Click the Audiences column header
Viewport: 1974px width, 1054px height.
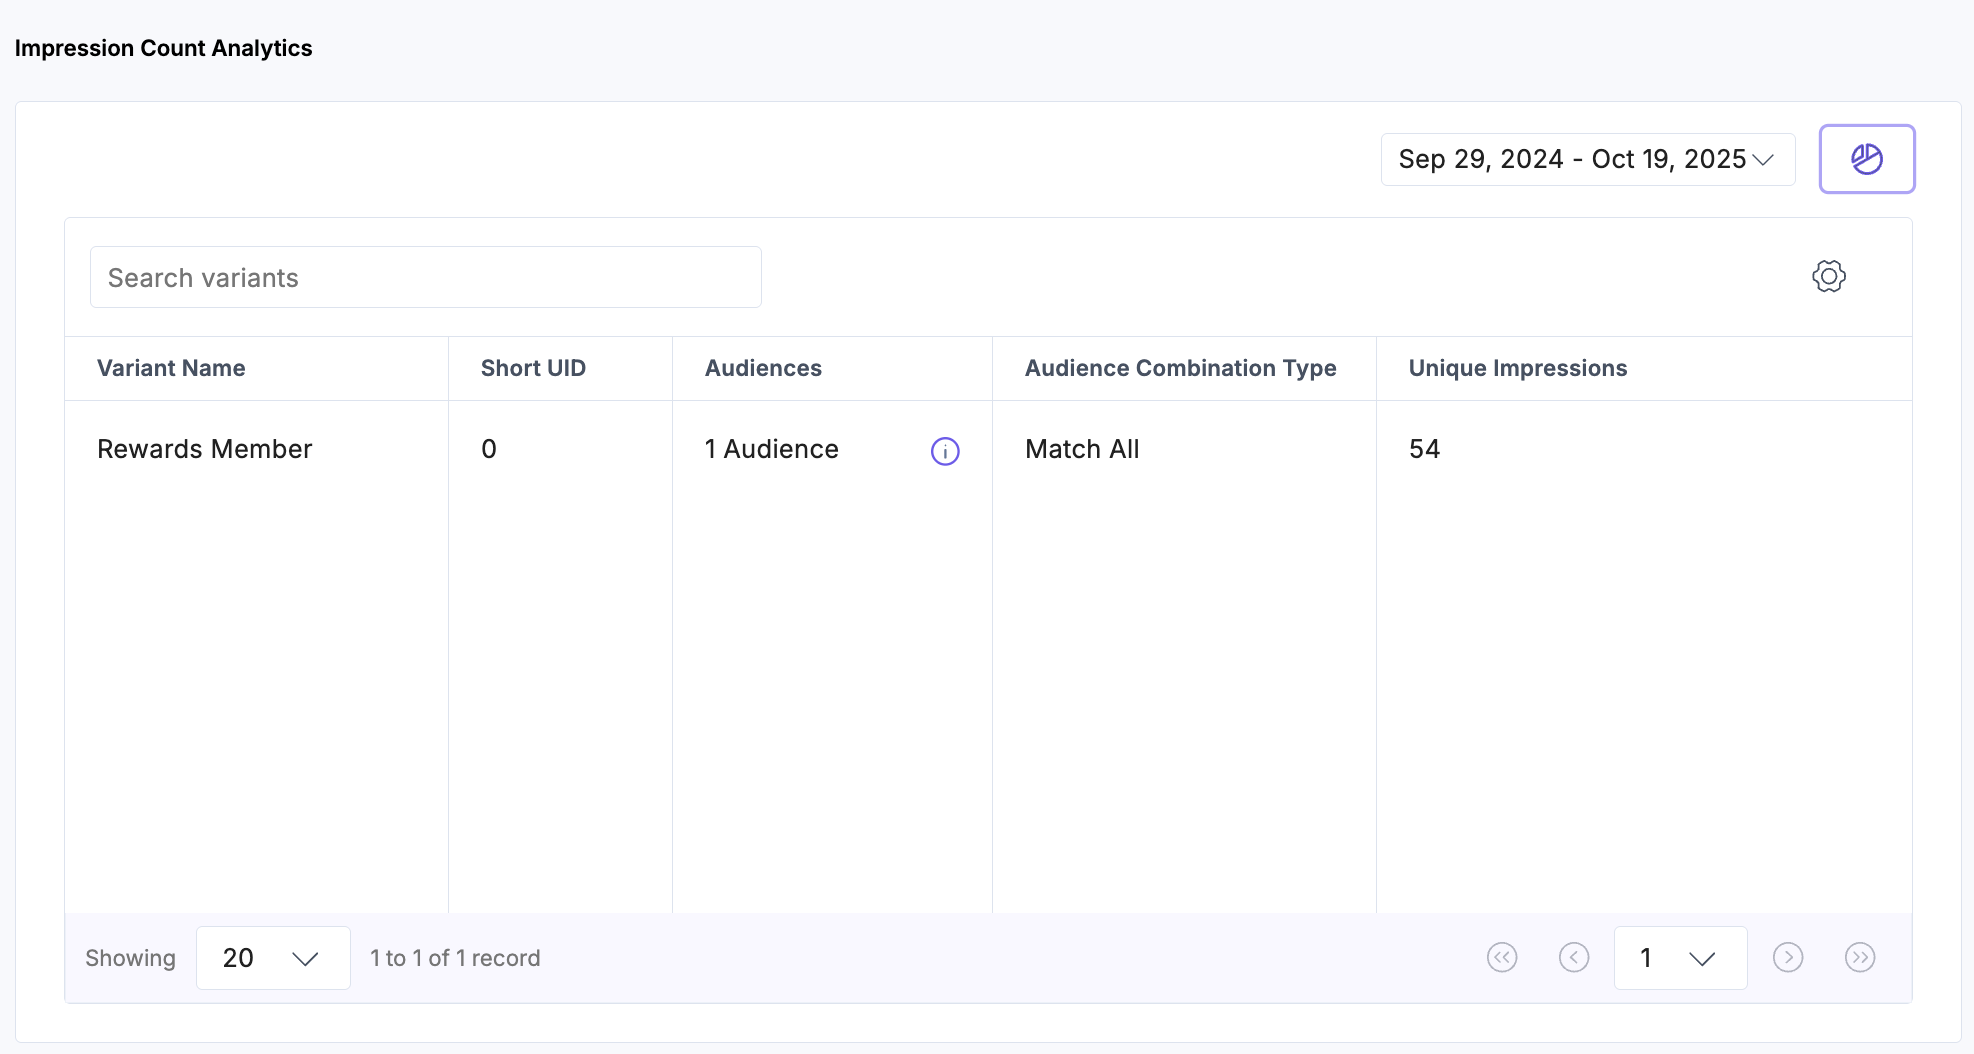point(763,368)
